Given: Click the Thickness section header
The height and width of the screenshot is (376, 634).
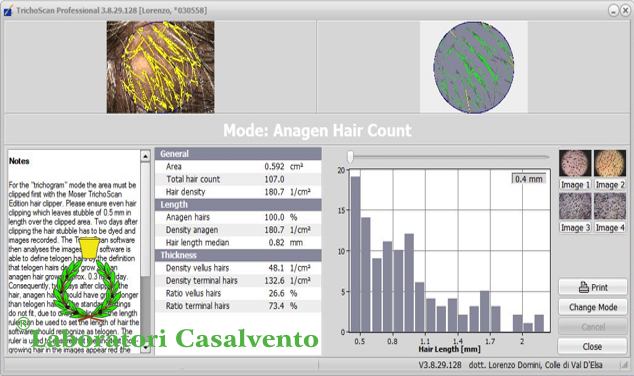Looking at the screenshot, I should [238, 255].
